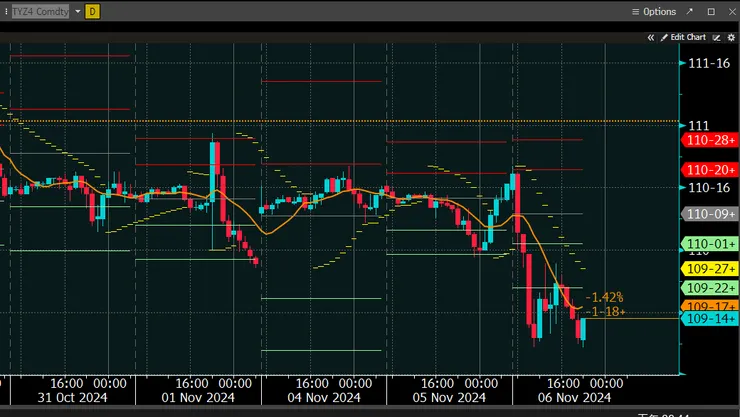The height and width of the screenshot is (417, 740).
Task: Click the 04 Nov 2024 date label
Action: click(x=324, y=398)
